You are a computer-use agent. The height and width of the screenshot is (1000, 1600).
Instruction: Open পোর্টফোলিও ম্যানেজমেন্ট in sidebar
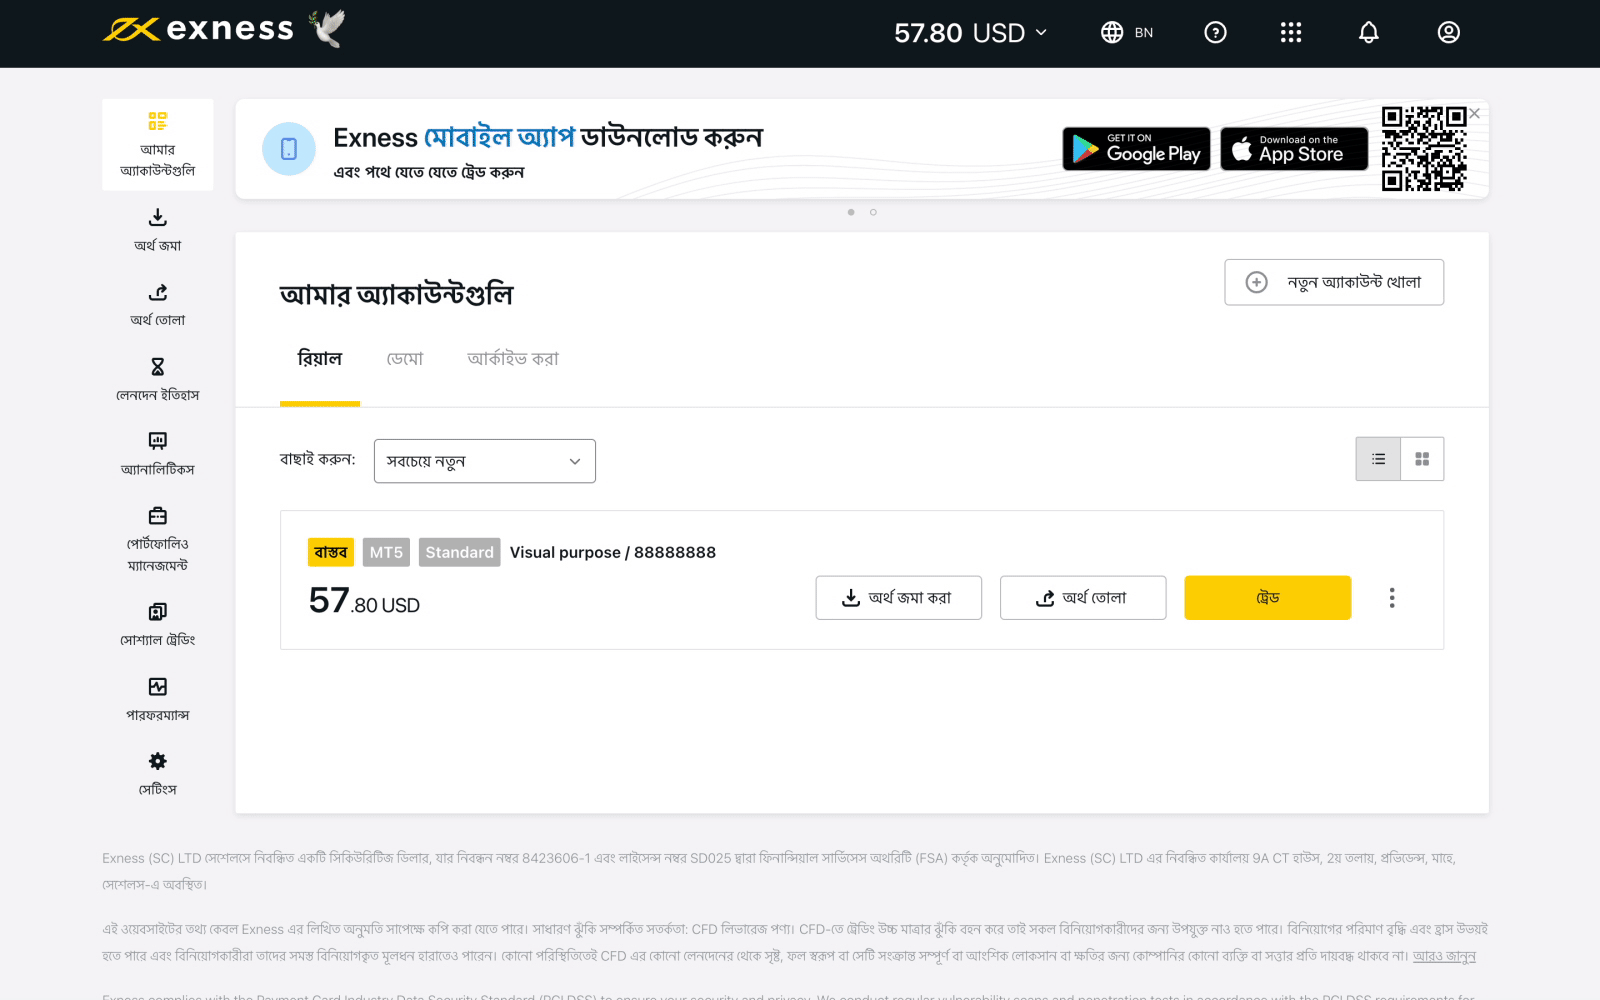tap(158, 540)
